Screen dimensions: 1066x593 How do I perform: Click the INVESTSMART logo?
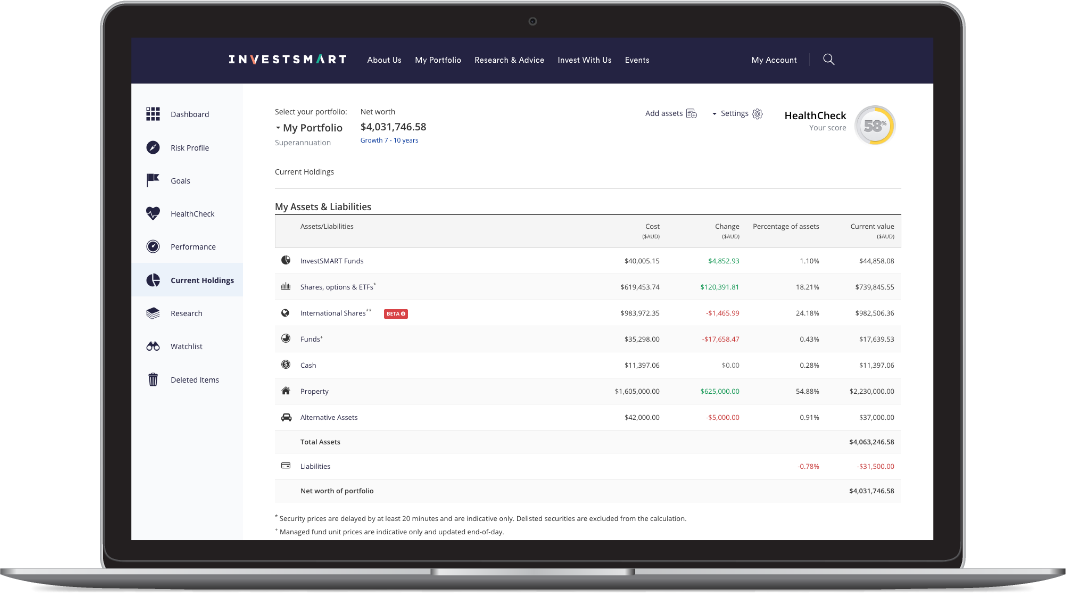288,59
